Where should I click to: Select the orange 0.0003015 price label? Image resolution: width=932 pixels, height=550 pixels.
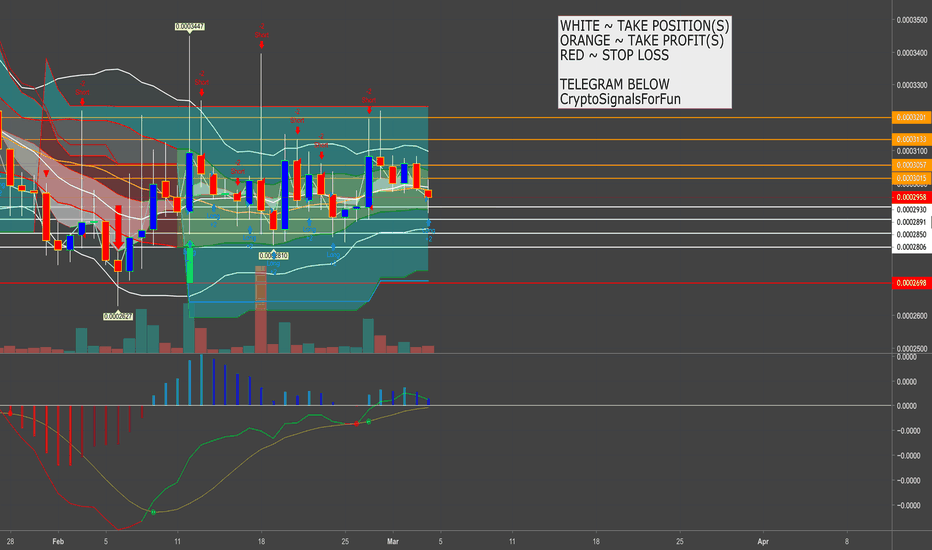911,178
